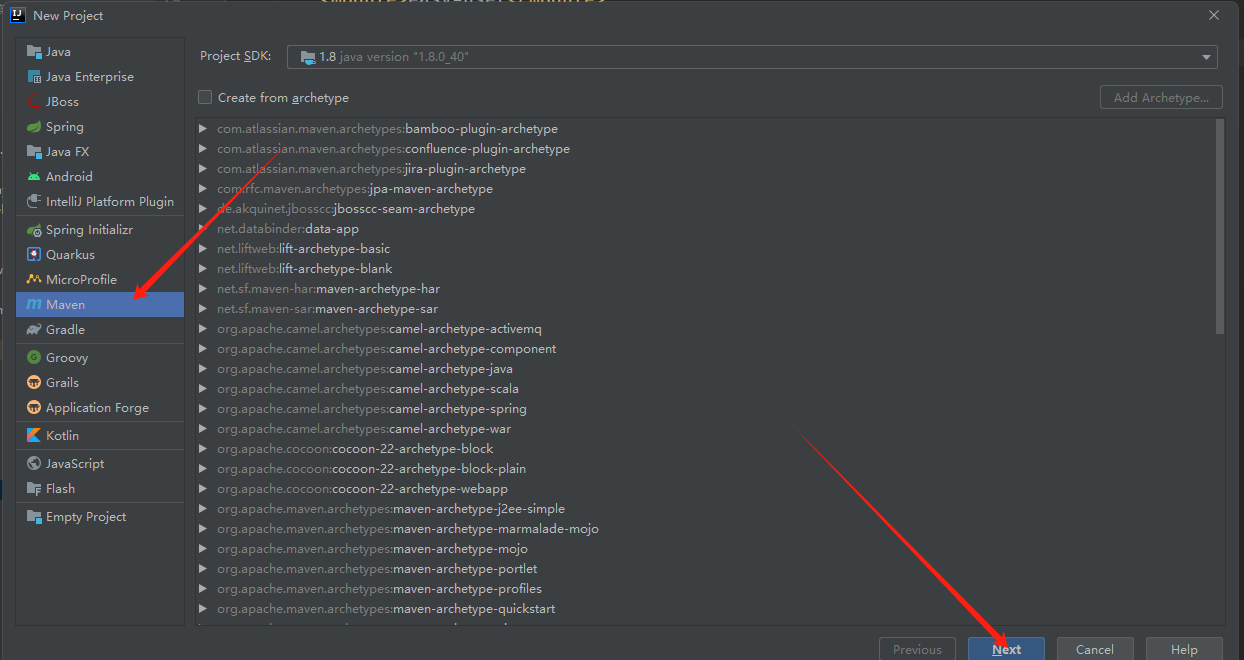1244x660 pixels.
Task: Click the IntelliJ logo in title bar
Action: click(x=17, y=15)
